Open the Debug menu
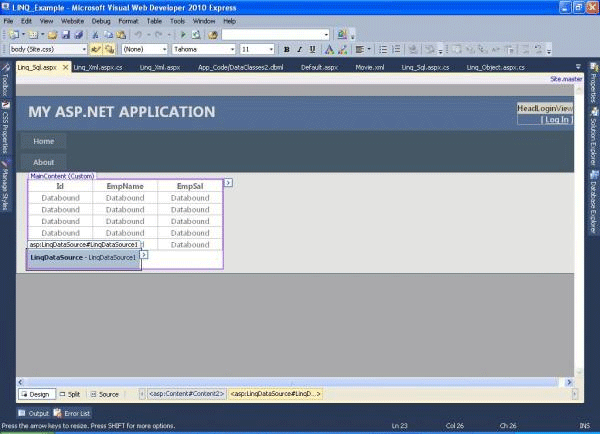600x434 pixels. pyautogui.click(x=101, y=20)
